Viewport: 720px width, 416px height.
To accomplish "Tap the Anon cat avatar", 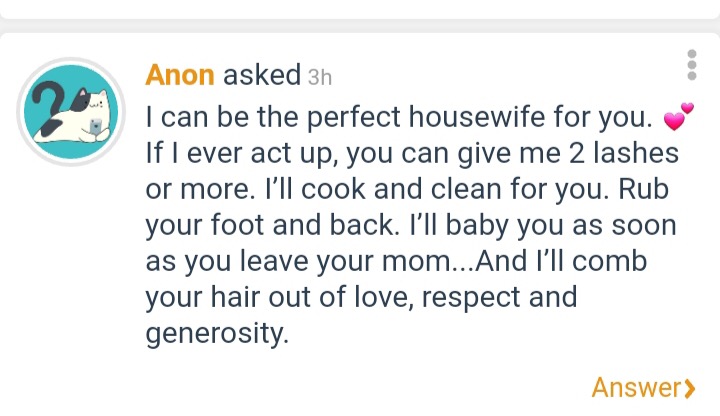I will pyautogui.click(x=71, y=112).
